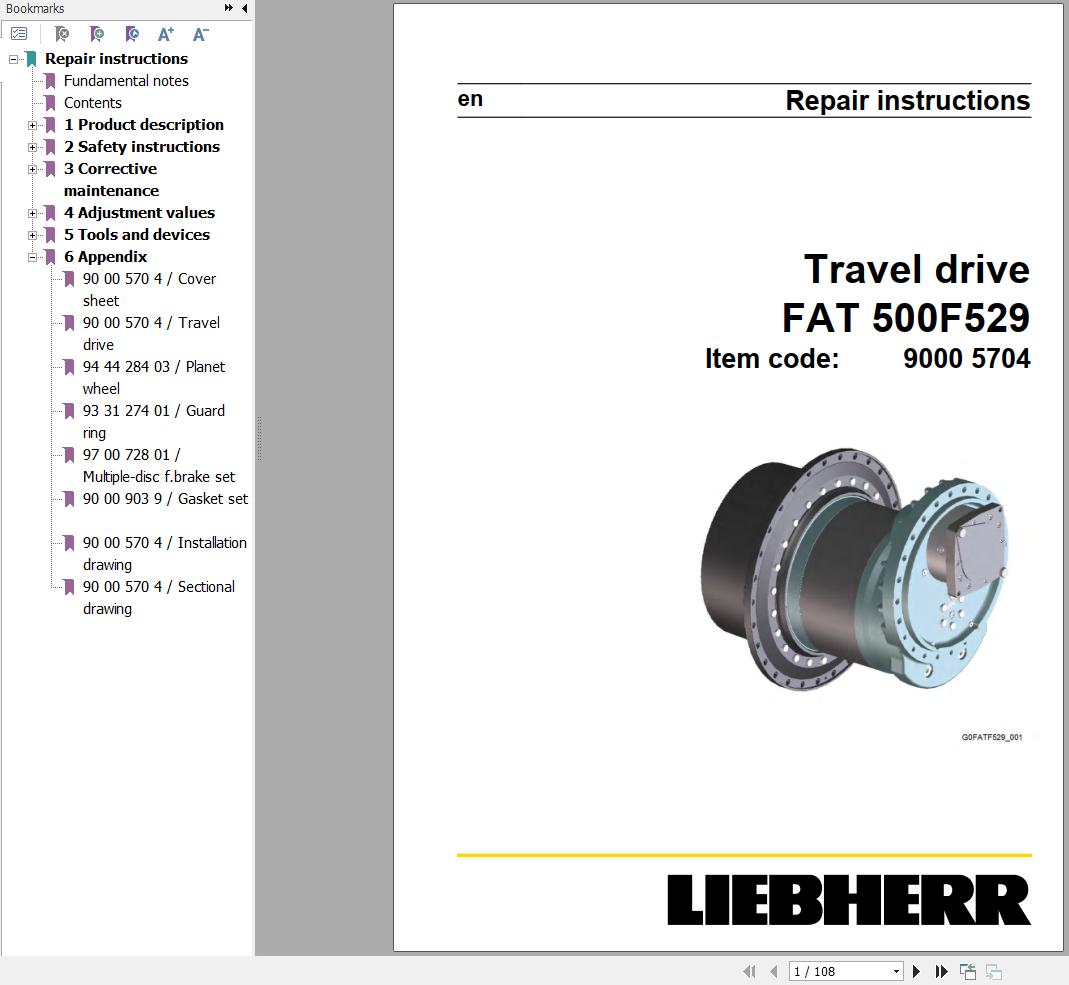The width and height of the screenshot is (1069, 985).
Task: Click the 'en' language code in page header
Action: click(470, 100)
